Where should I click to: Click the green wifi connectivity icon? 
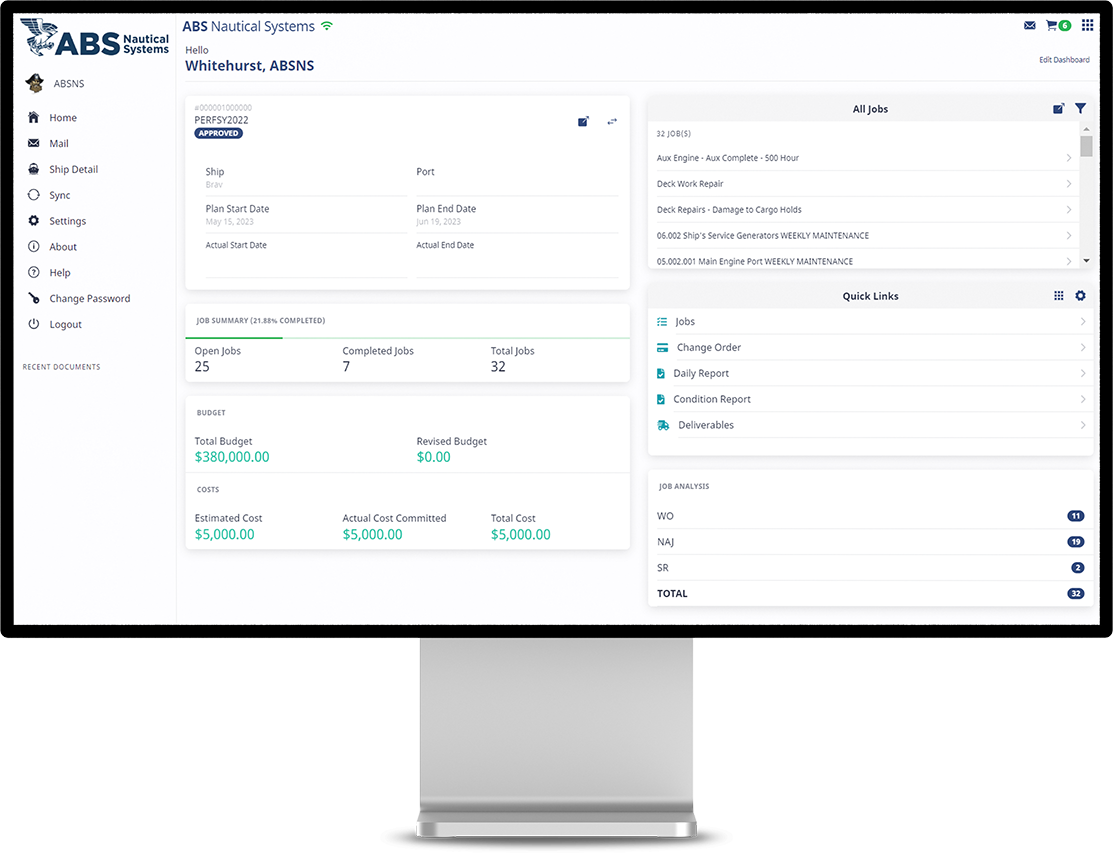tap(327, 26)
